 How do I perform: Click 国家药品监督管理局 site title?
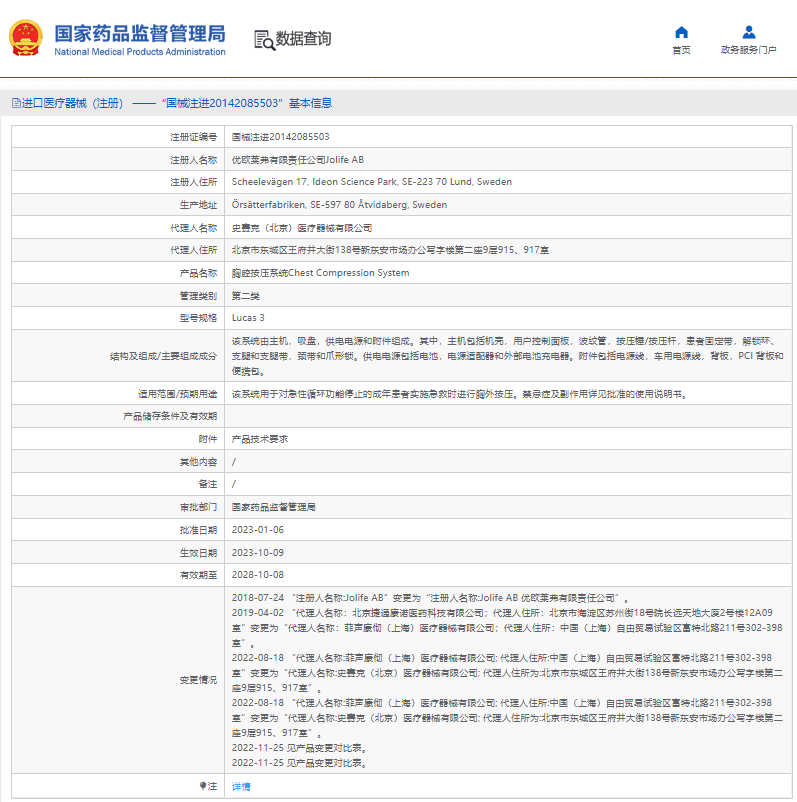[140, 34]
